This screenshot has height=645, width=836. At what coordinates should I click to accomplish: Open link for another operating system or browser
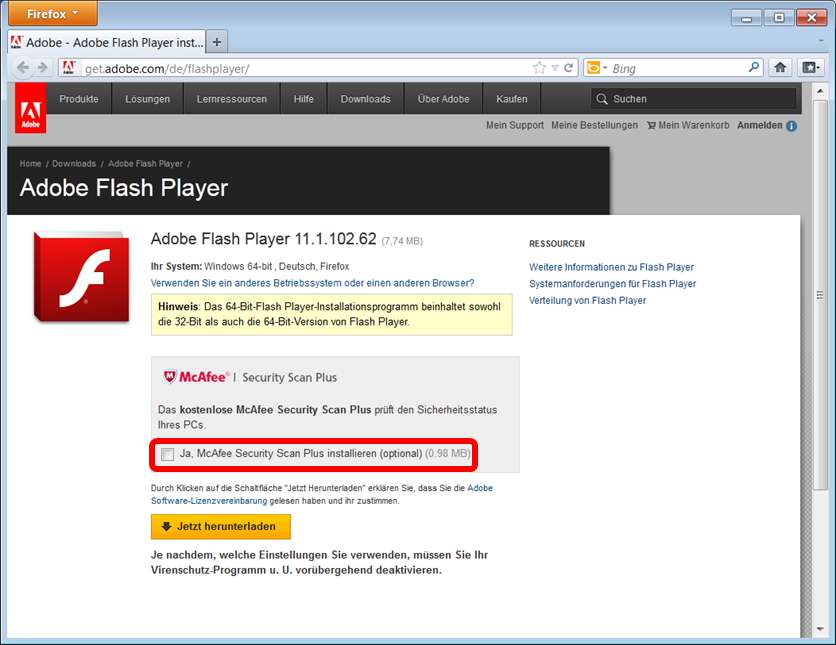[x=312, y=283]
